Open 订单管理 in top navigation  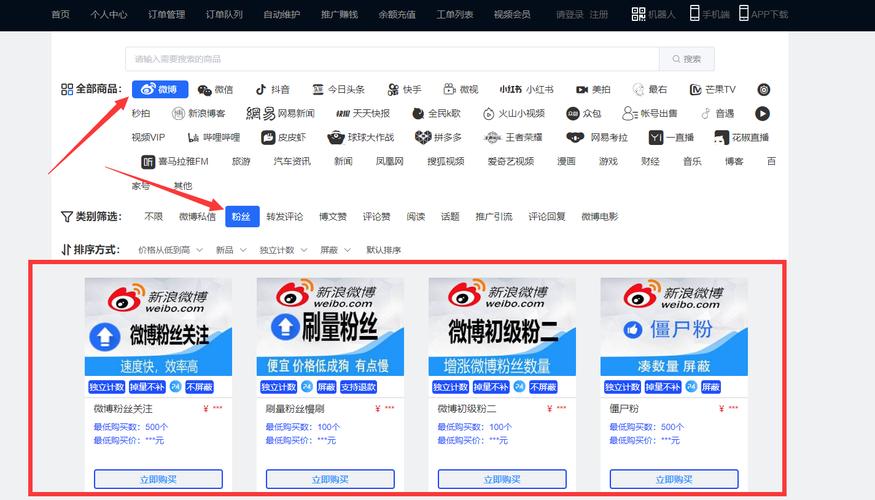click(x=166, y=15)
